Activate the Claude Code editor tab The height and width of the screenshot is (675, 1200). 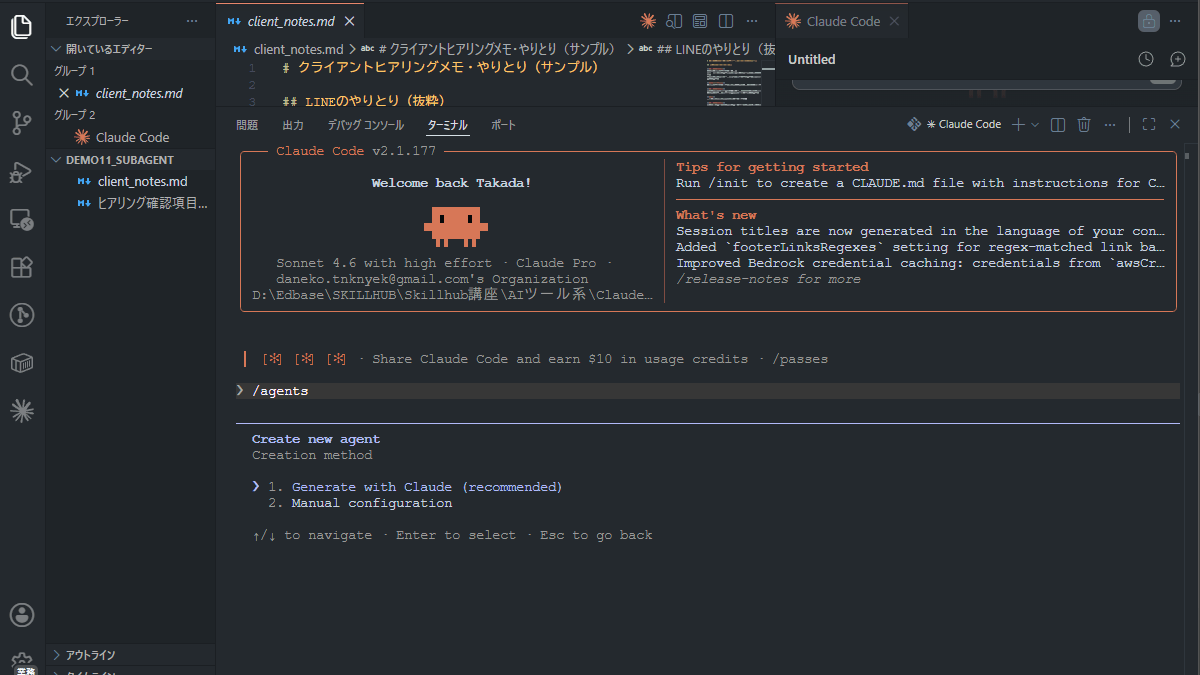tap(843, 21)
